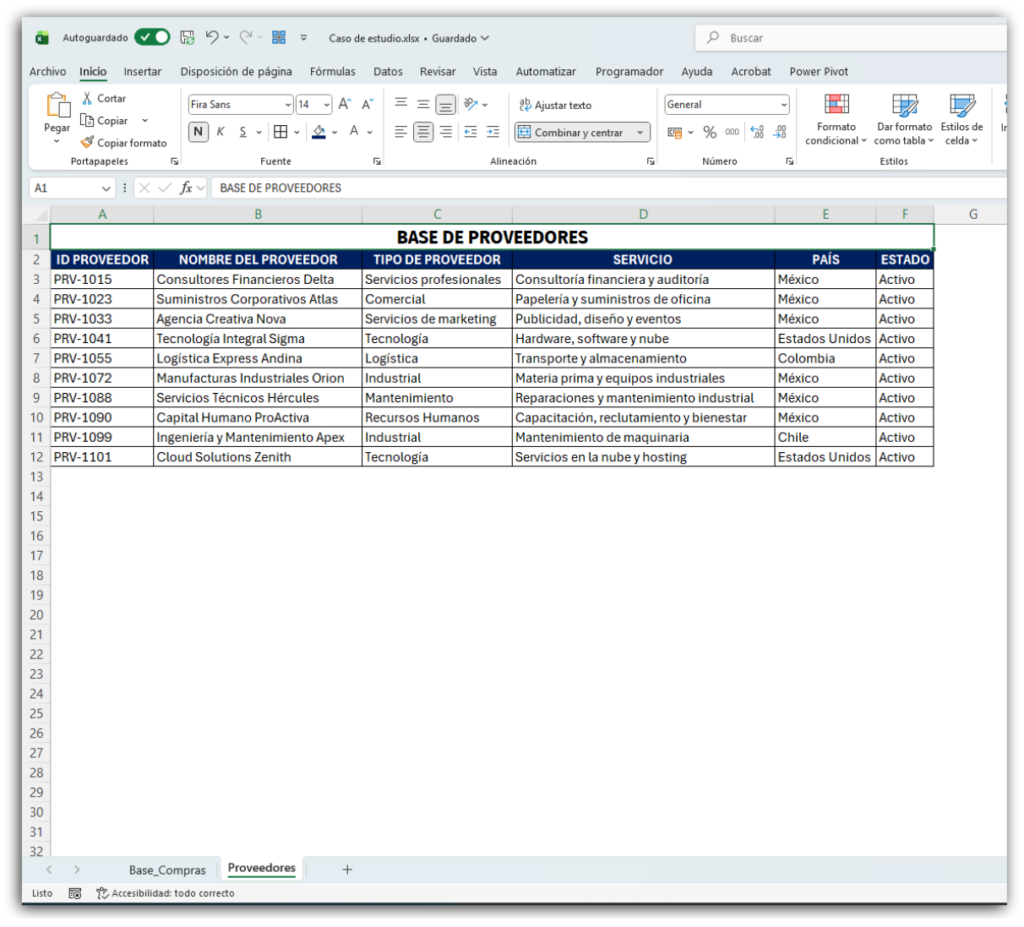Switch to Base_Compras sheet tab

point(167,870)
